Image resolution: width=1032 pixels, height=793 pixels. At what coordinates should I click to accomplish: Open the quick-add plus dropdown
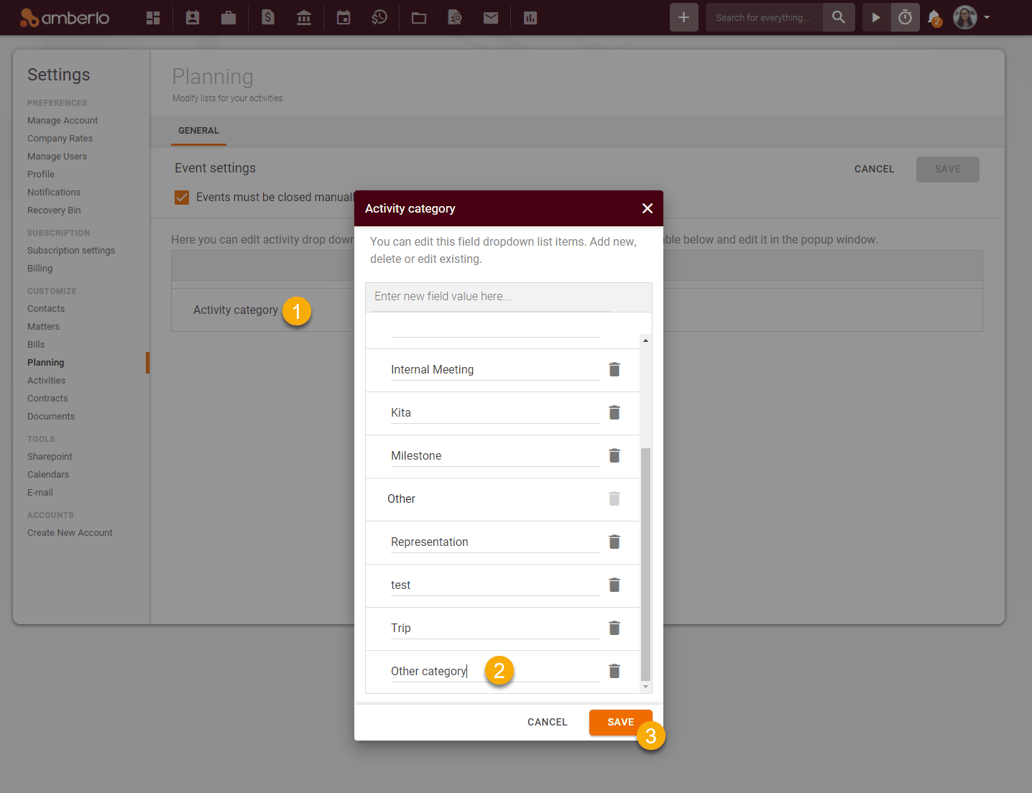click(684, 17)
